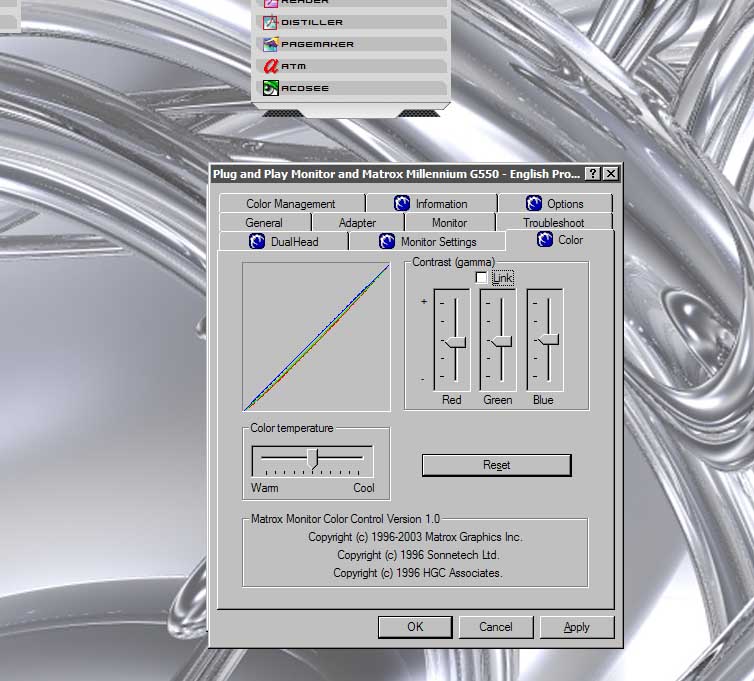This screenshot has width=754, height=681.
Task: Click the gamma curve preview graph
Action: tap(316, 337)
